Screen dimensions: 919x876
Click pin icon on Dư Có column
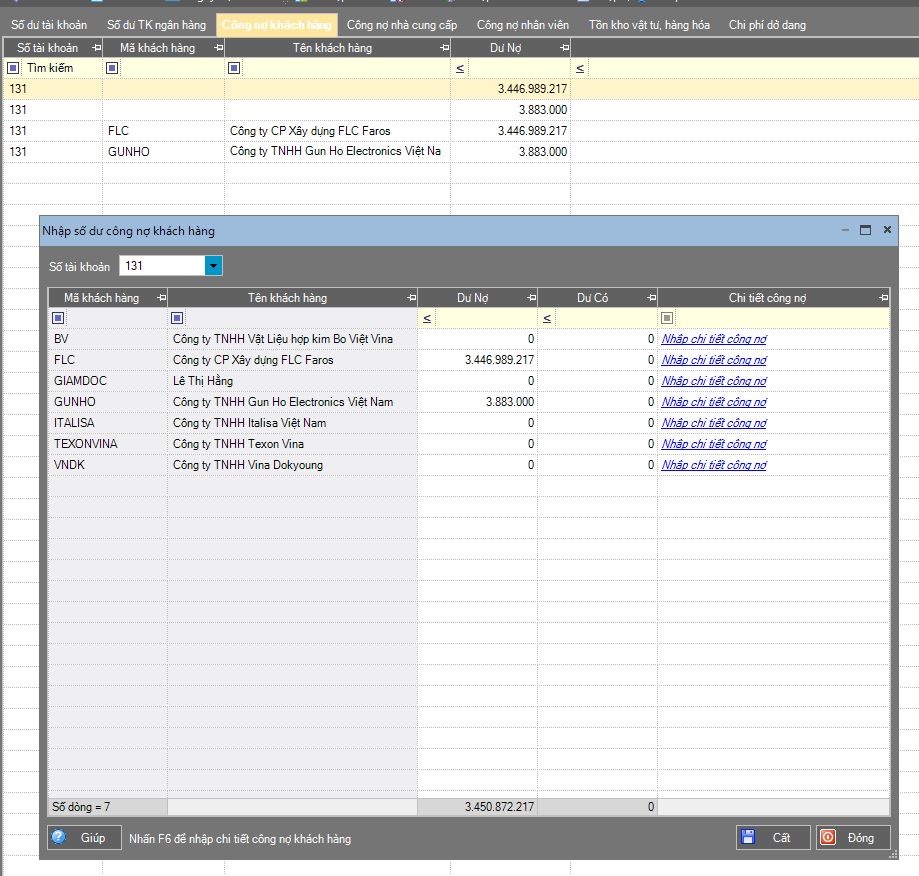(651, 298)
